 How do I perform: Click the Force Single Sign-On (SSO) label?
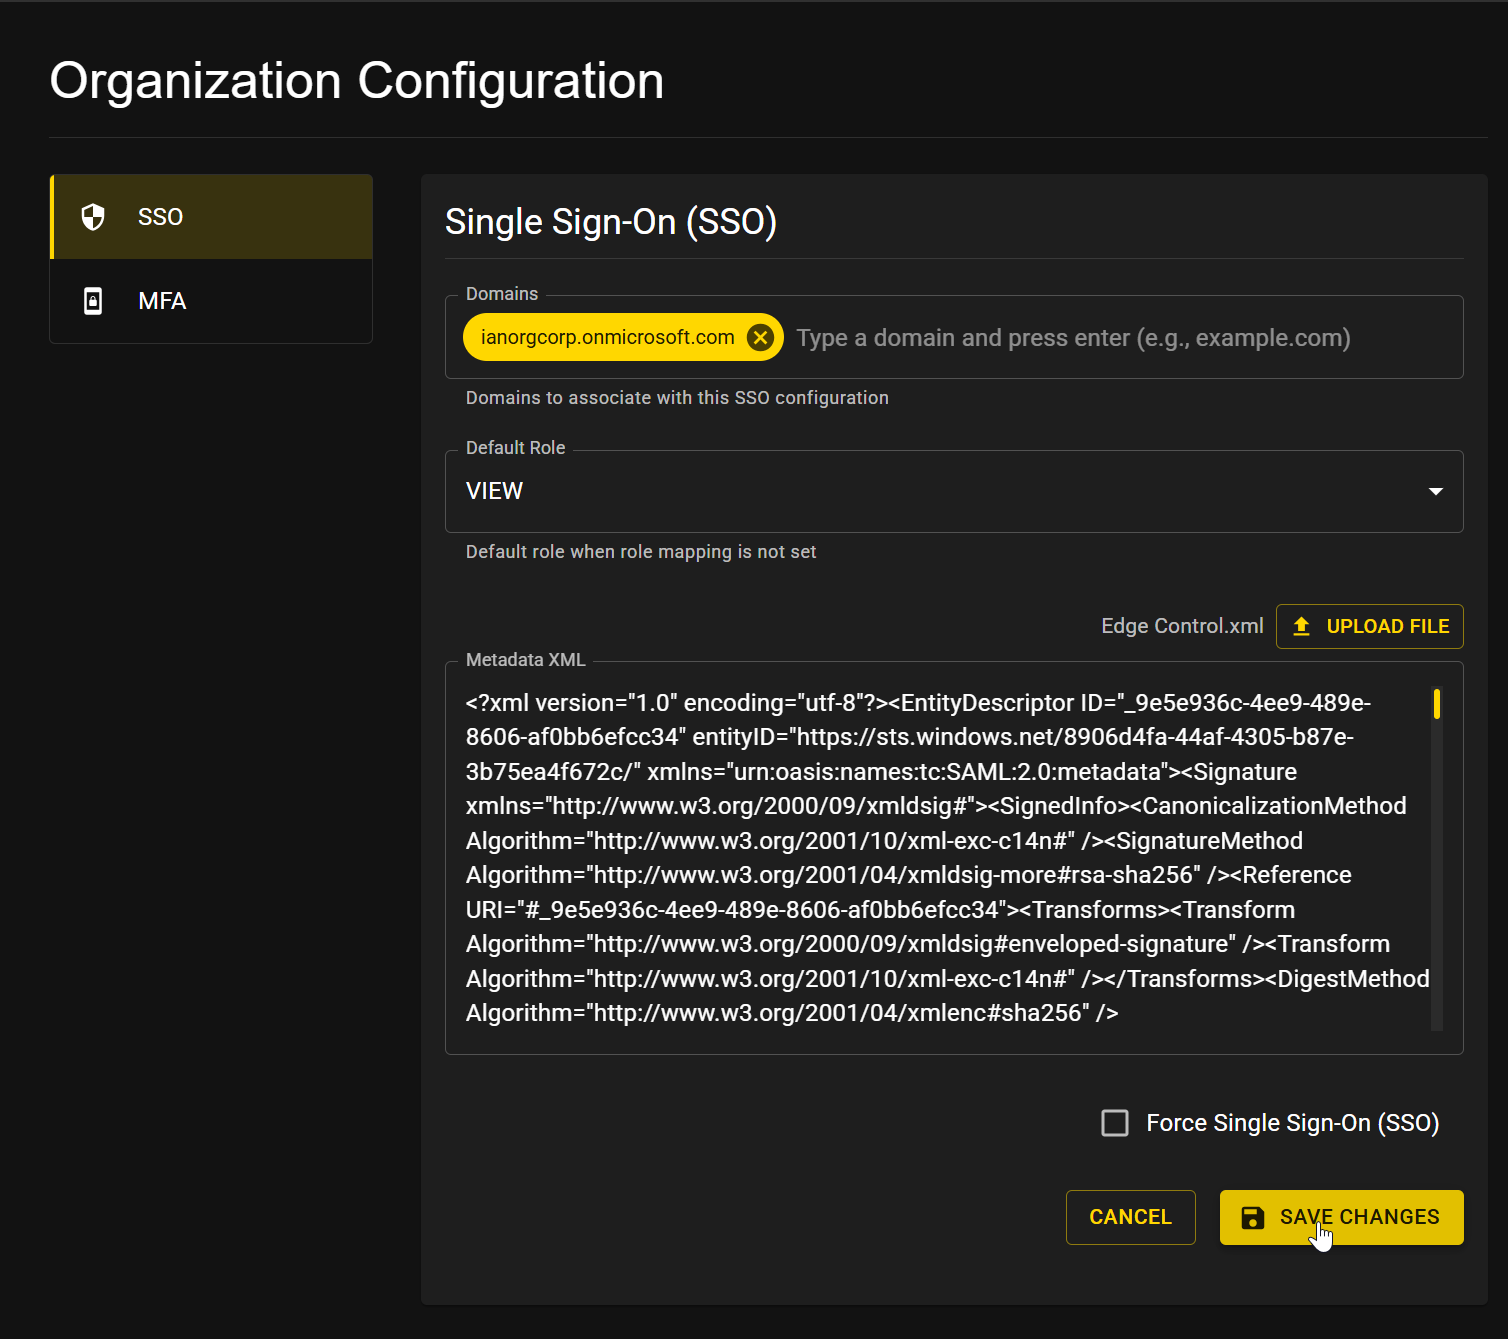coord(1293,1123)
